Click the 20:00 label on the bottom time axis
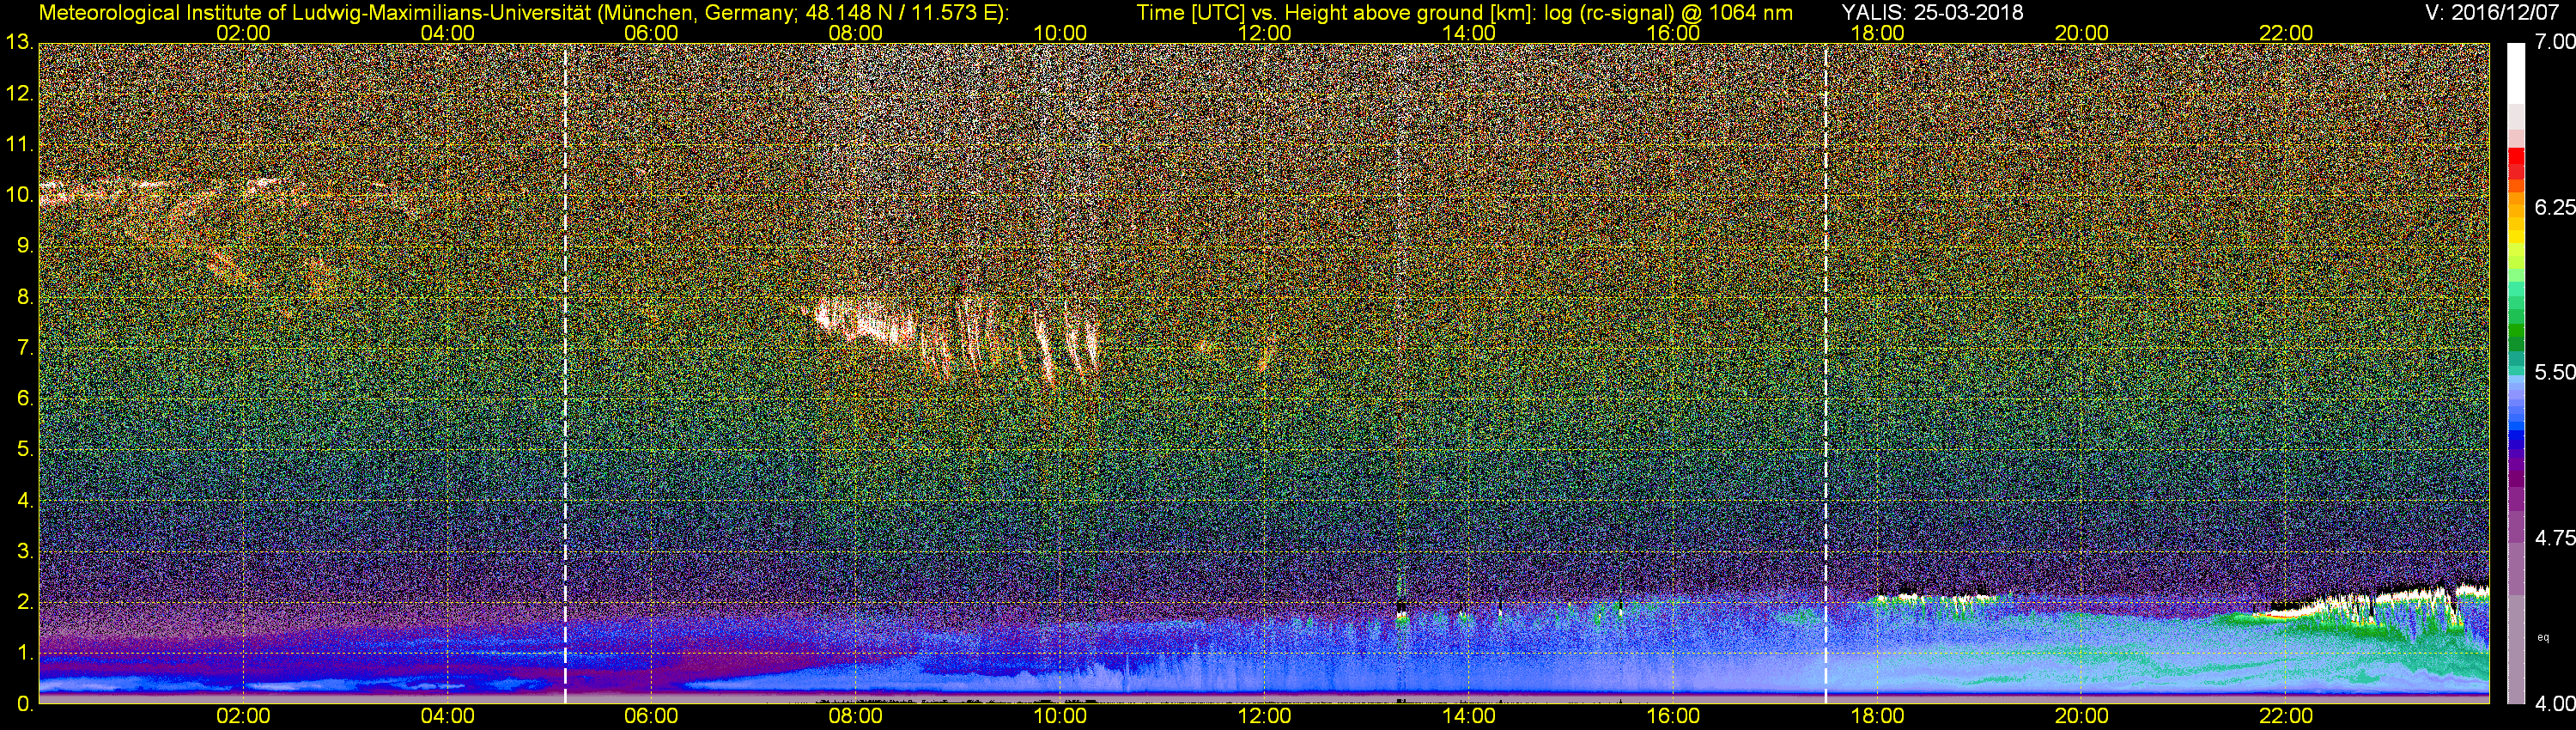 click(2082, 717)
